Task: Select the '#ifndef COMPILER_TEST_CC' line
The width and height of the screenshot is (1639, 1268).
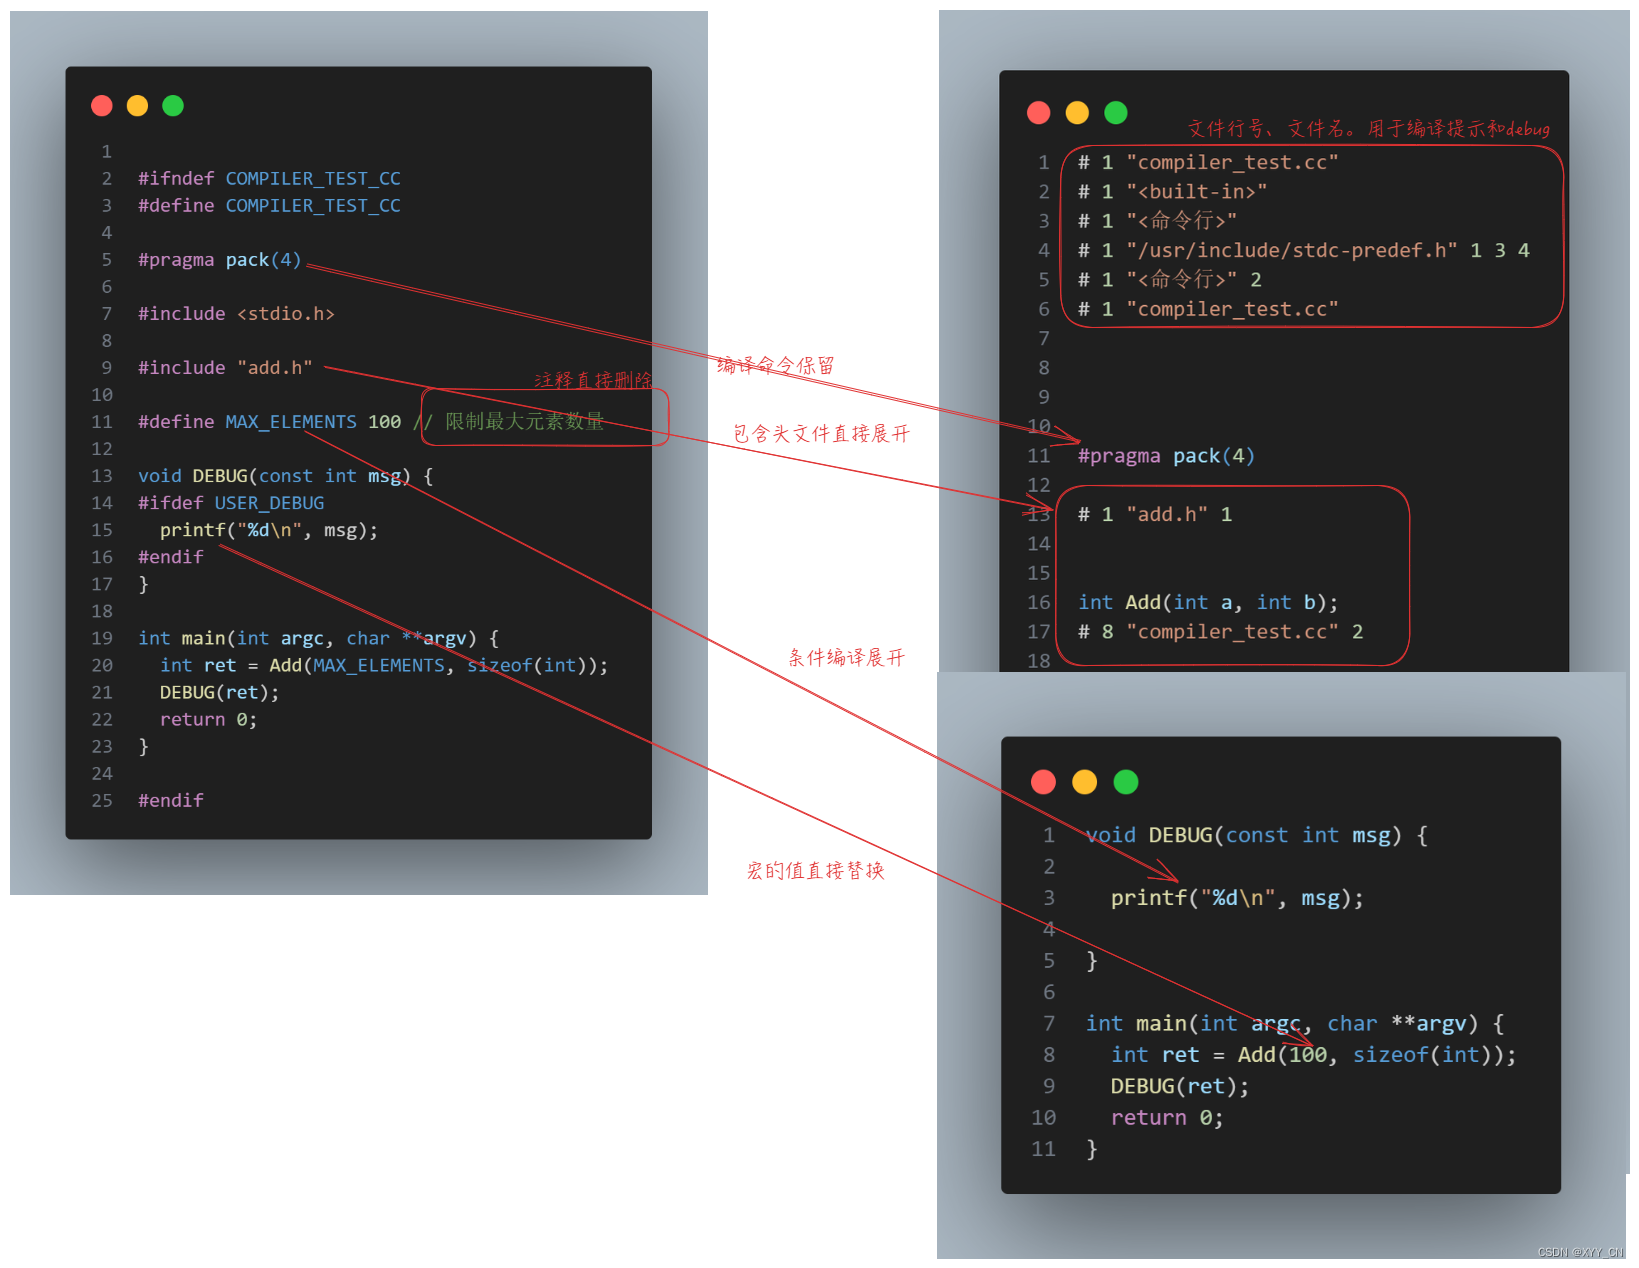Action: [269, 179]
